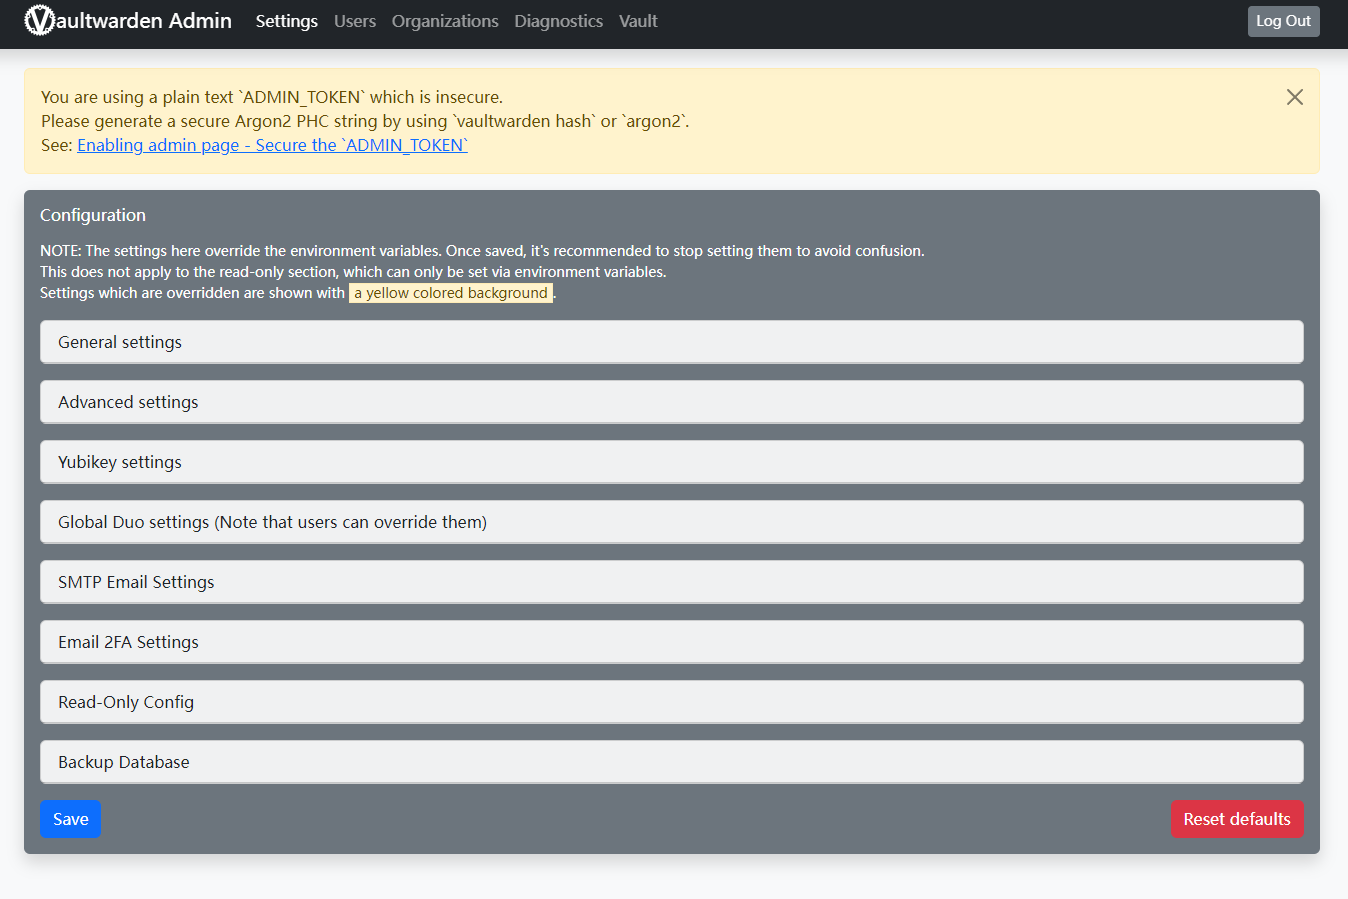Show the Email 2FA Settings section
The width and height of the screenshot is (1348, 899).
point(671,642)
